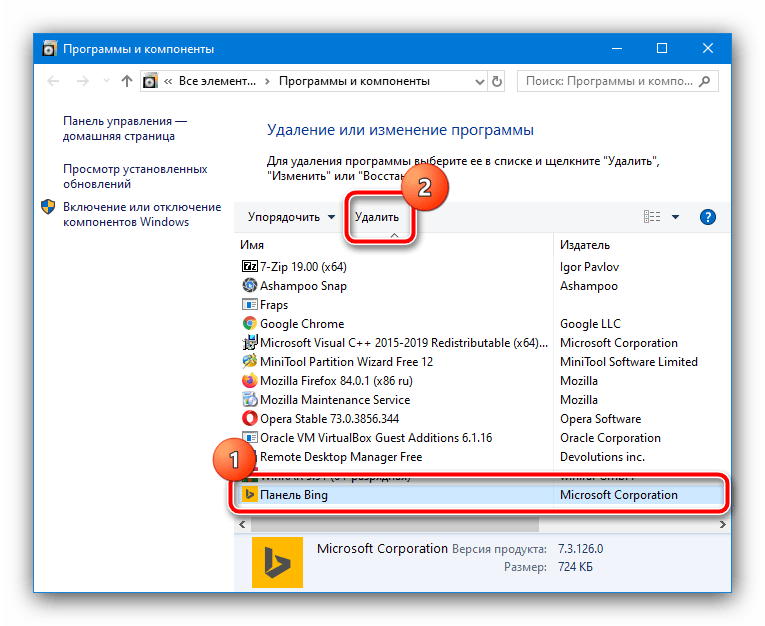Click the search magnifier icon
Image resolution: width=765 pixels, height=626 pixels.
705,81
